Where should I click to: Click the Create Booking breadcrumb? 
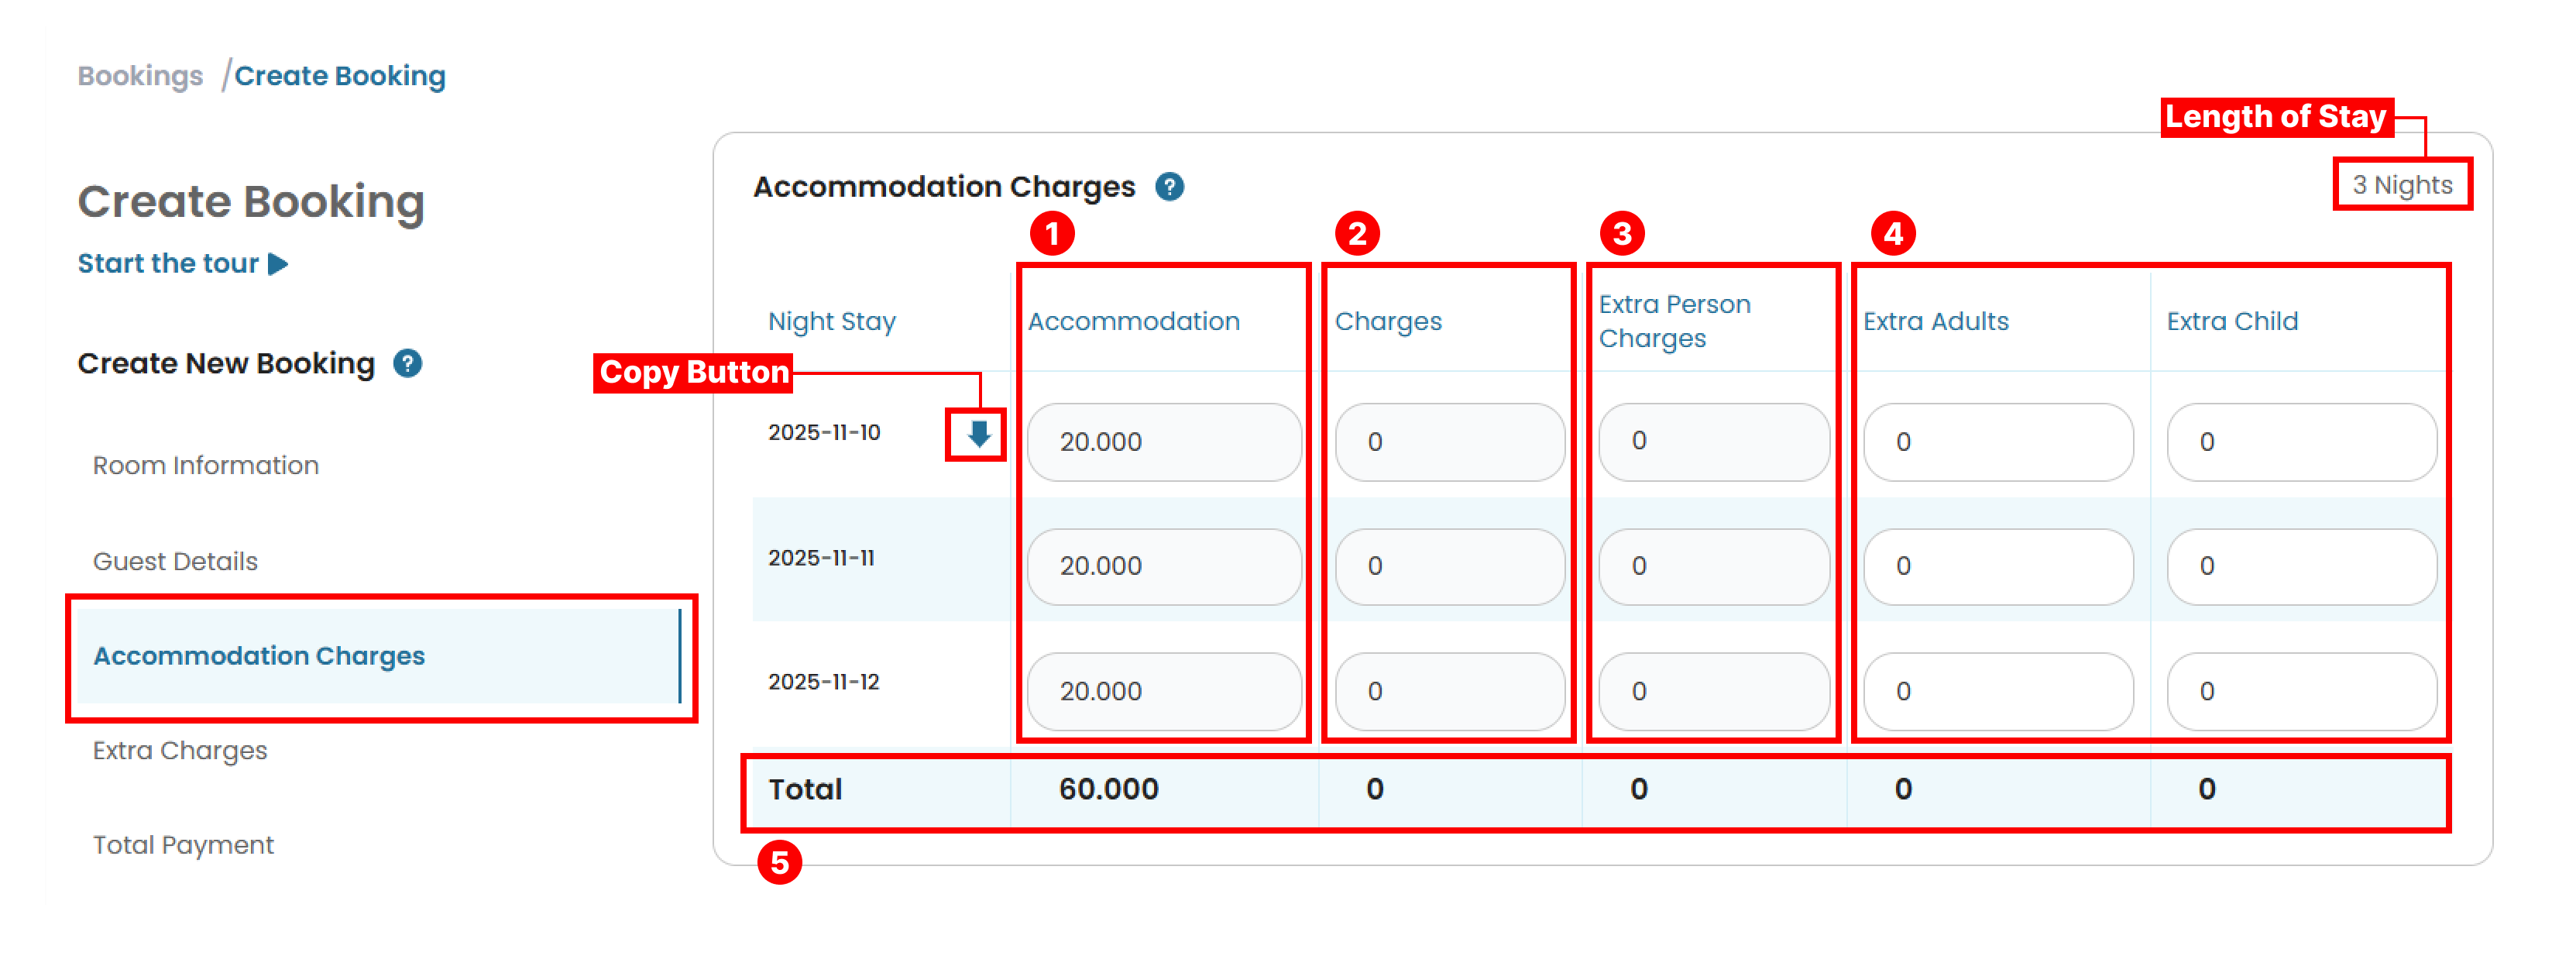pyautogui.click(x=341, y=75)
